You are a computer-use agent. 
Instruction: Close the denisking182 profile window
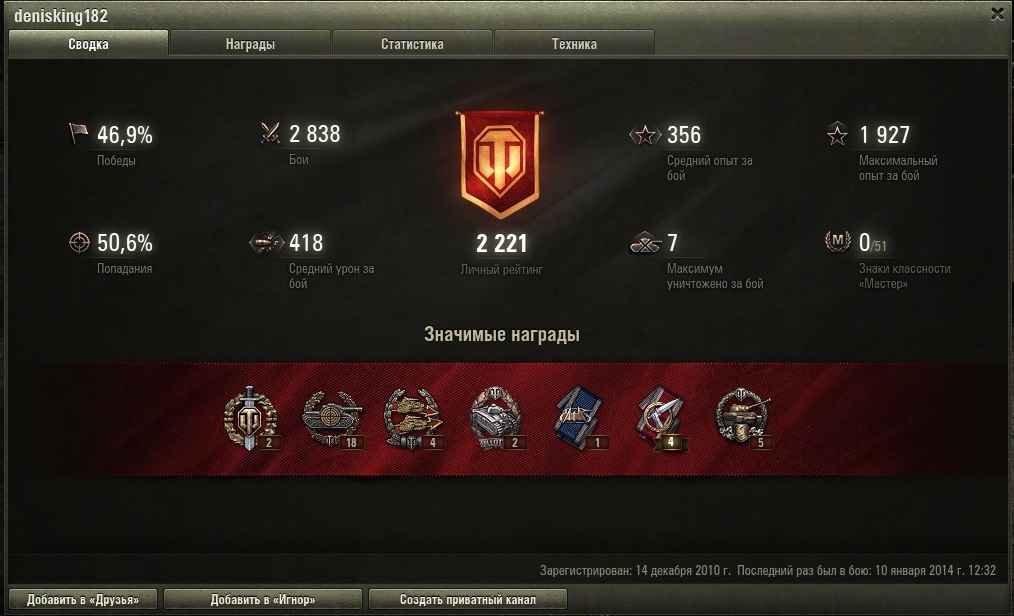[997, 14]
